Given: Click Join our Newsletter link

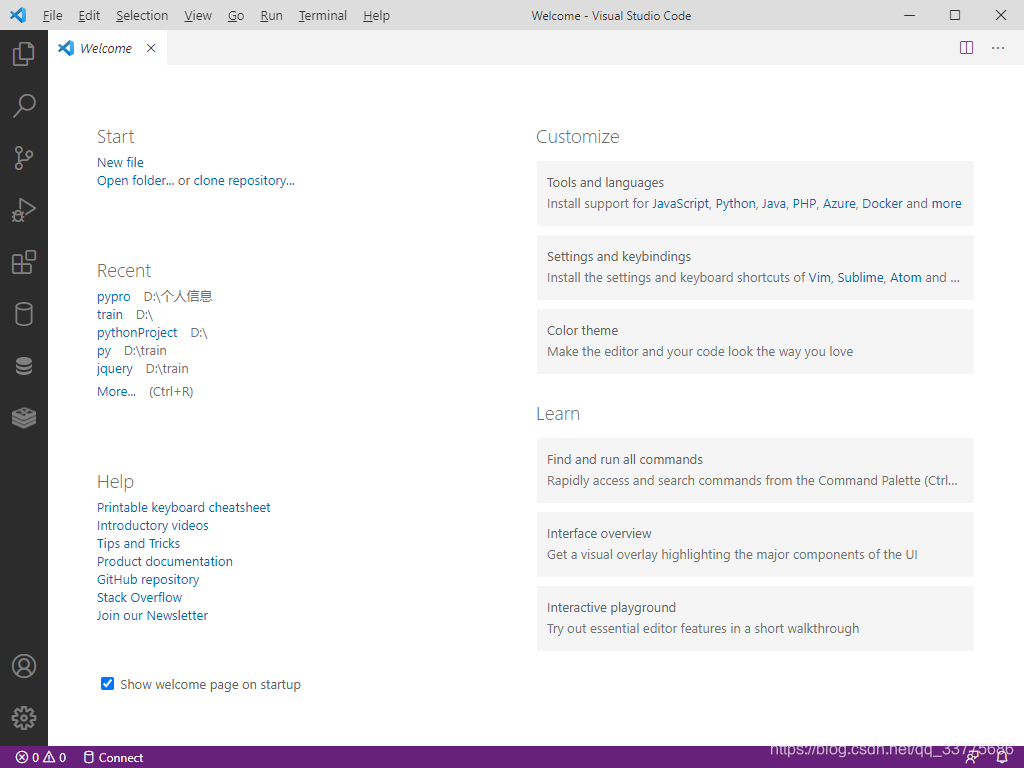Looking at the screenshot, I should 152,616.
